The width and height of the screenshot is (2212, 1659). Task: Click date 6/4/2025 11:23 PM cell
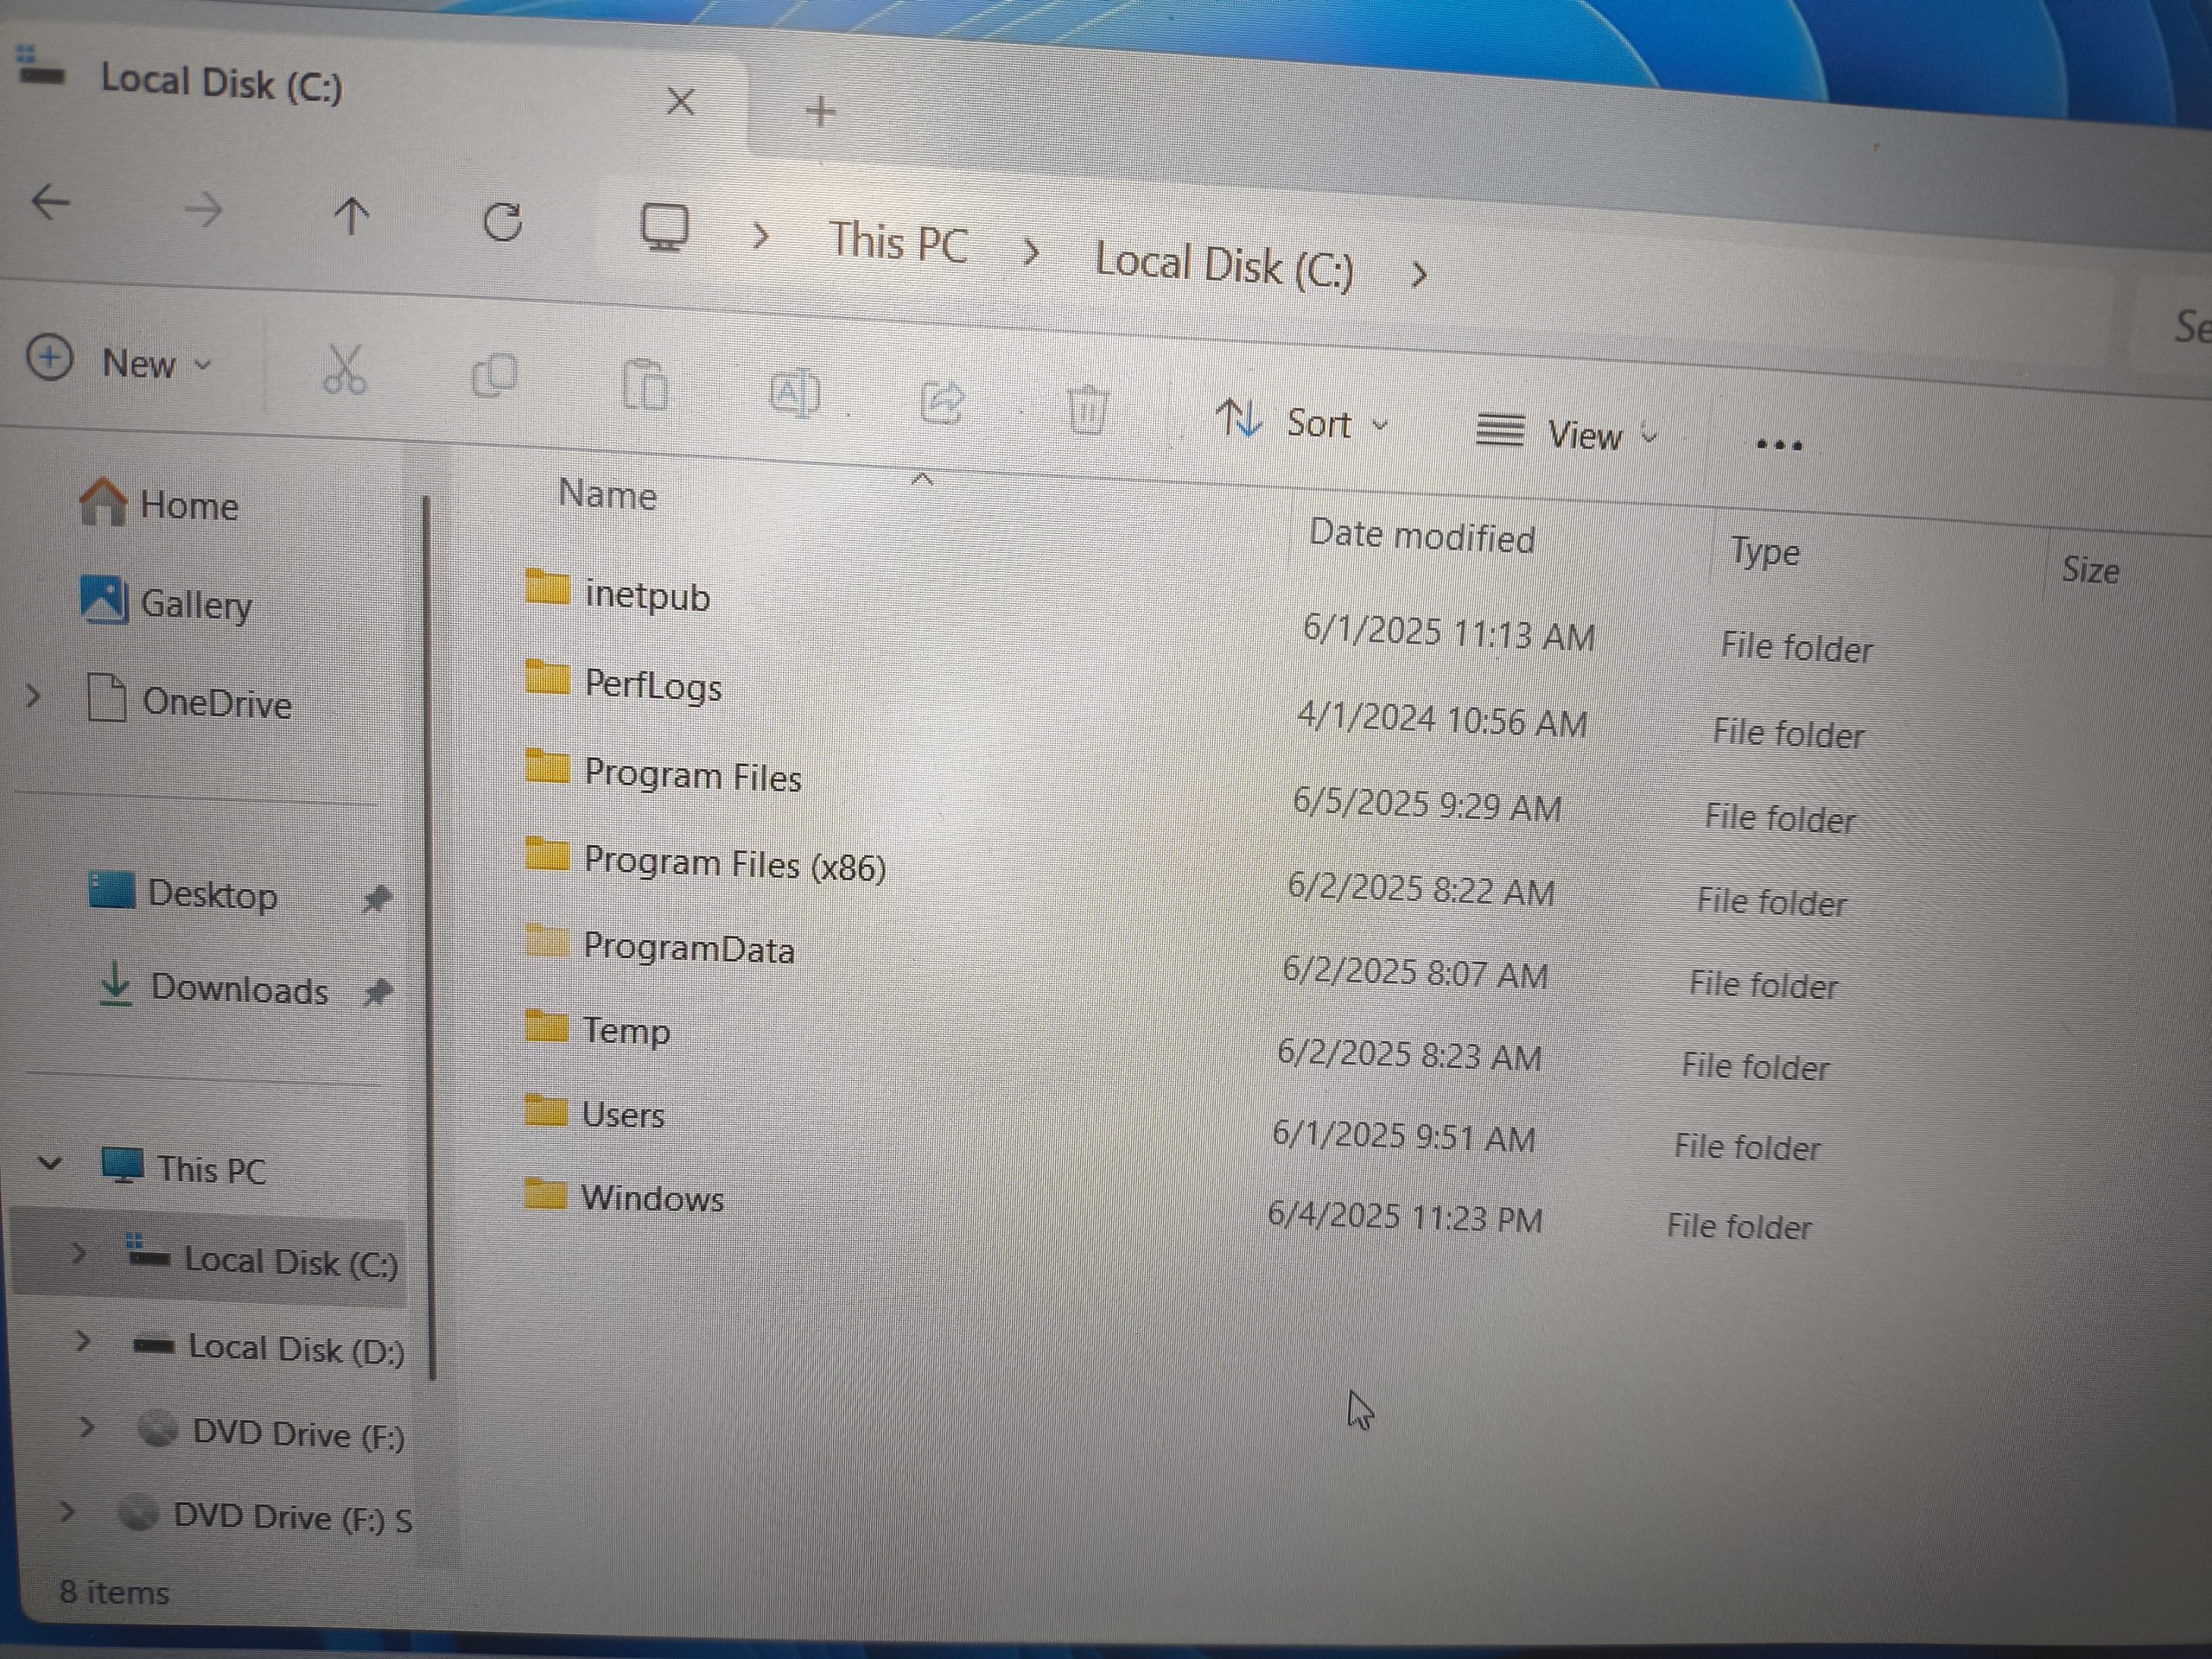(1405, 1217)
